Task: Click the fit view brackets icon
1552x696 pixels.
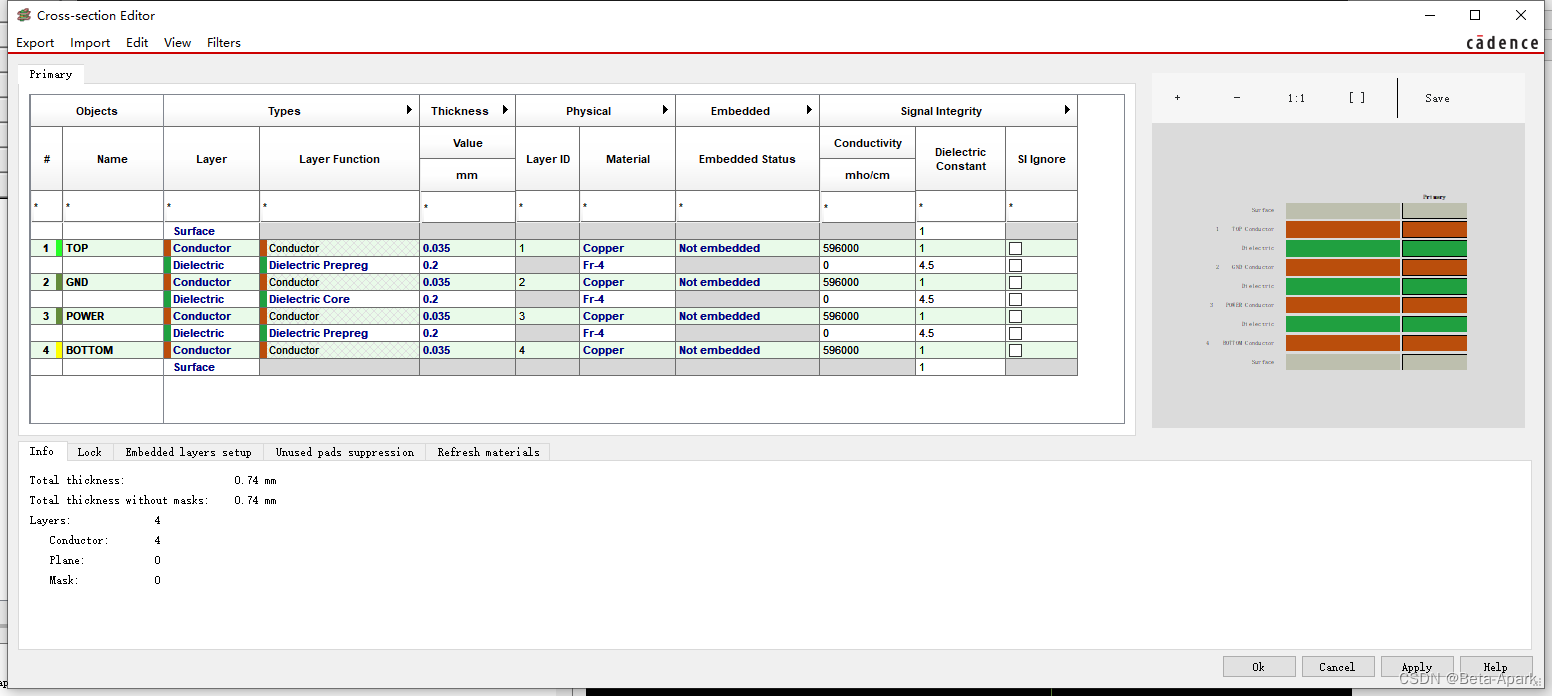Action: pyautogui.click(x=1356, y=98)
